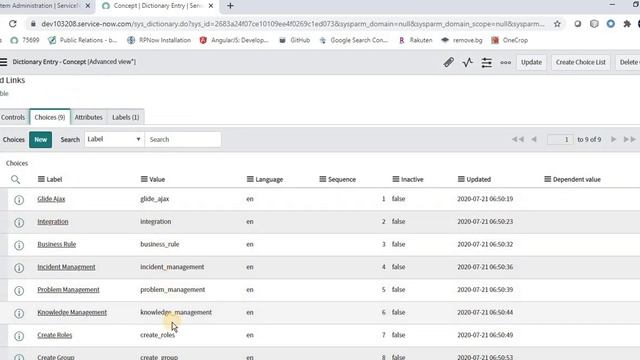Click the Update button
This screenshot has width=640, height=360.
coord(531,62)
